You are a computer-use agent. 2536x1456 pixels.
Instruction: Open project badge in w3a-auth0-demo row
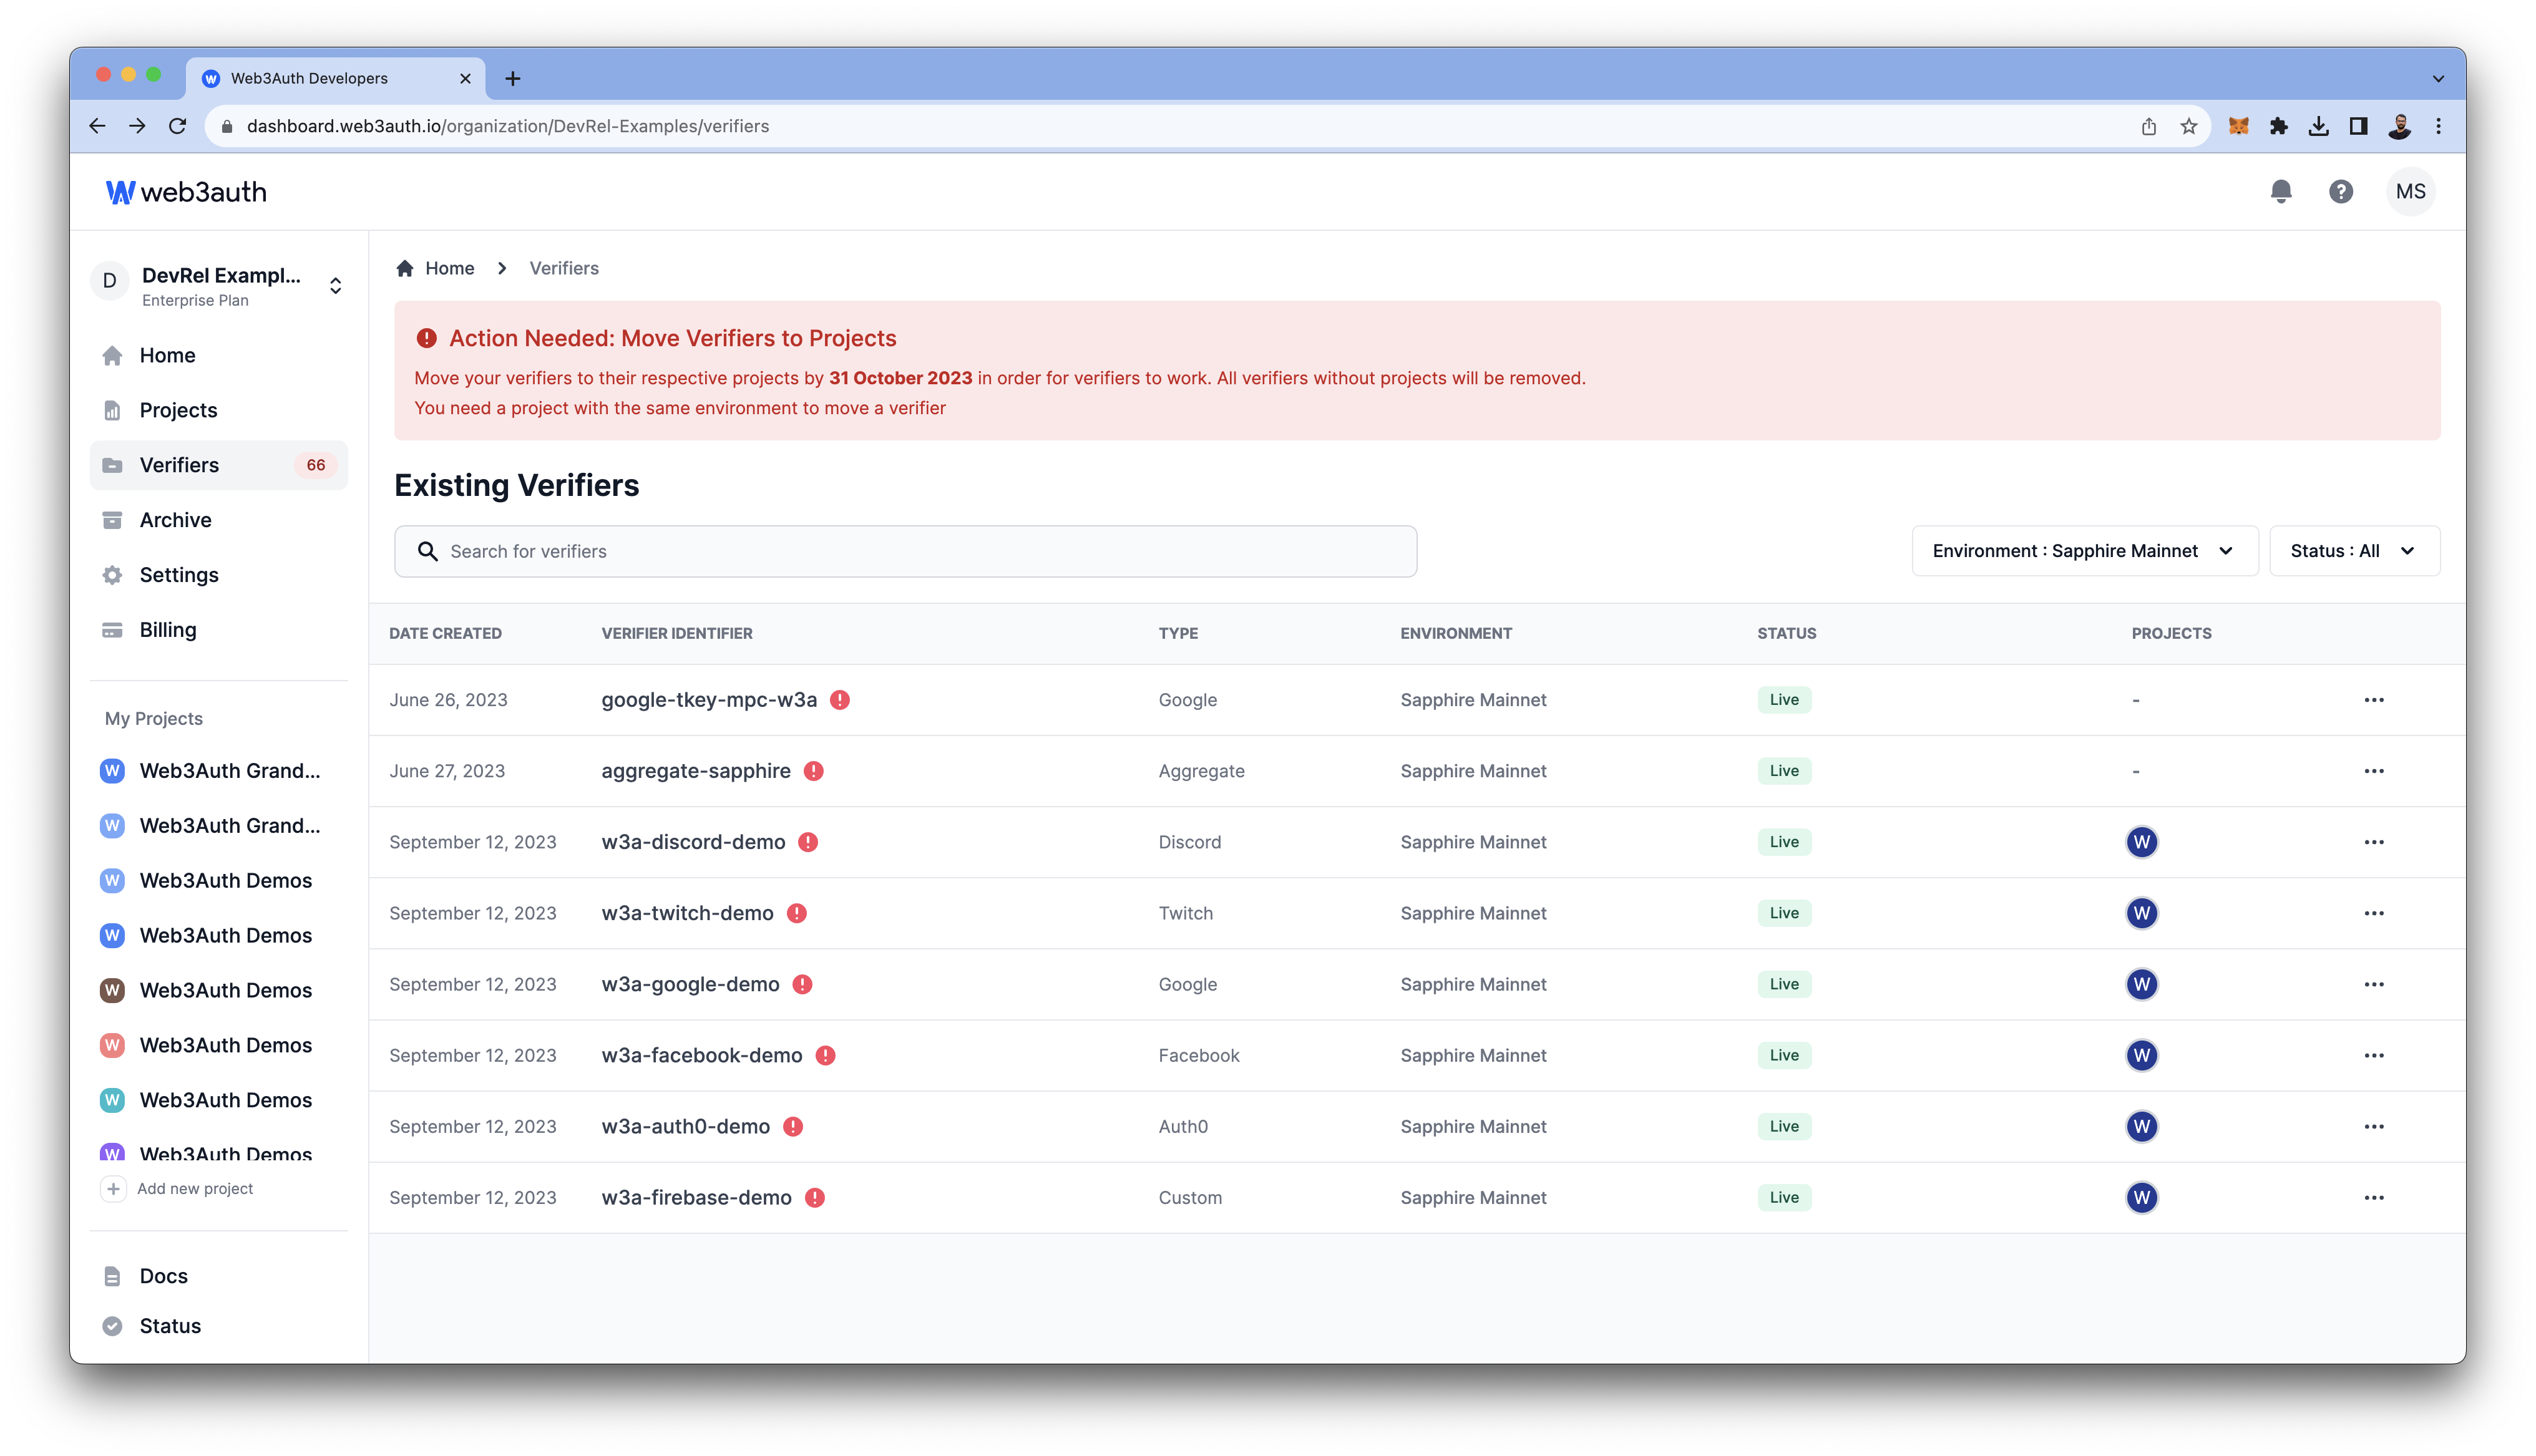(2141, 1126)
